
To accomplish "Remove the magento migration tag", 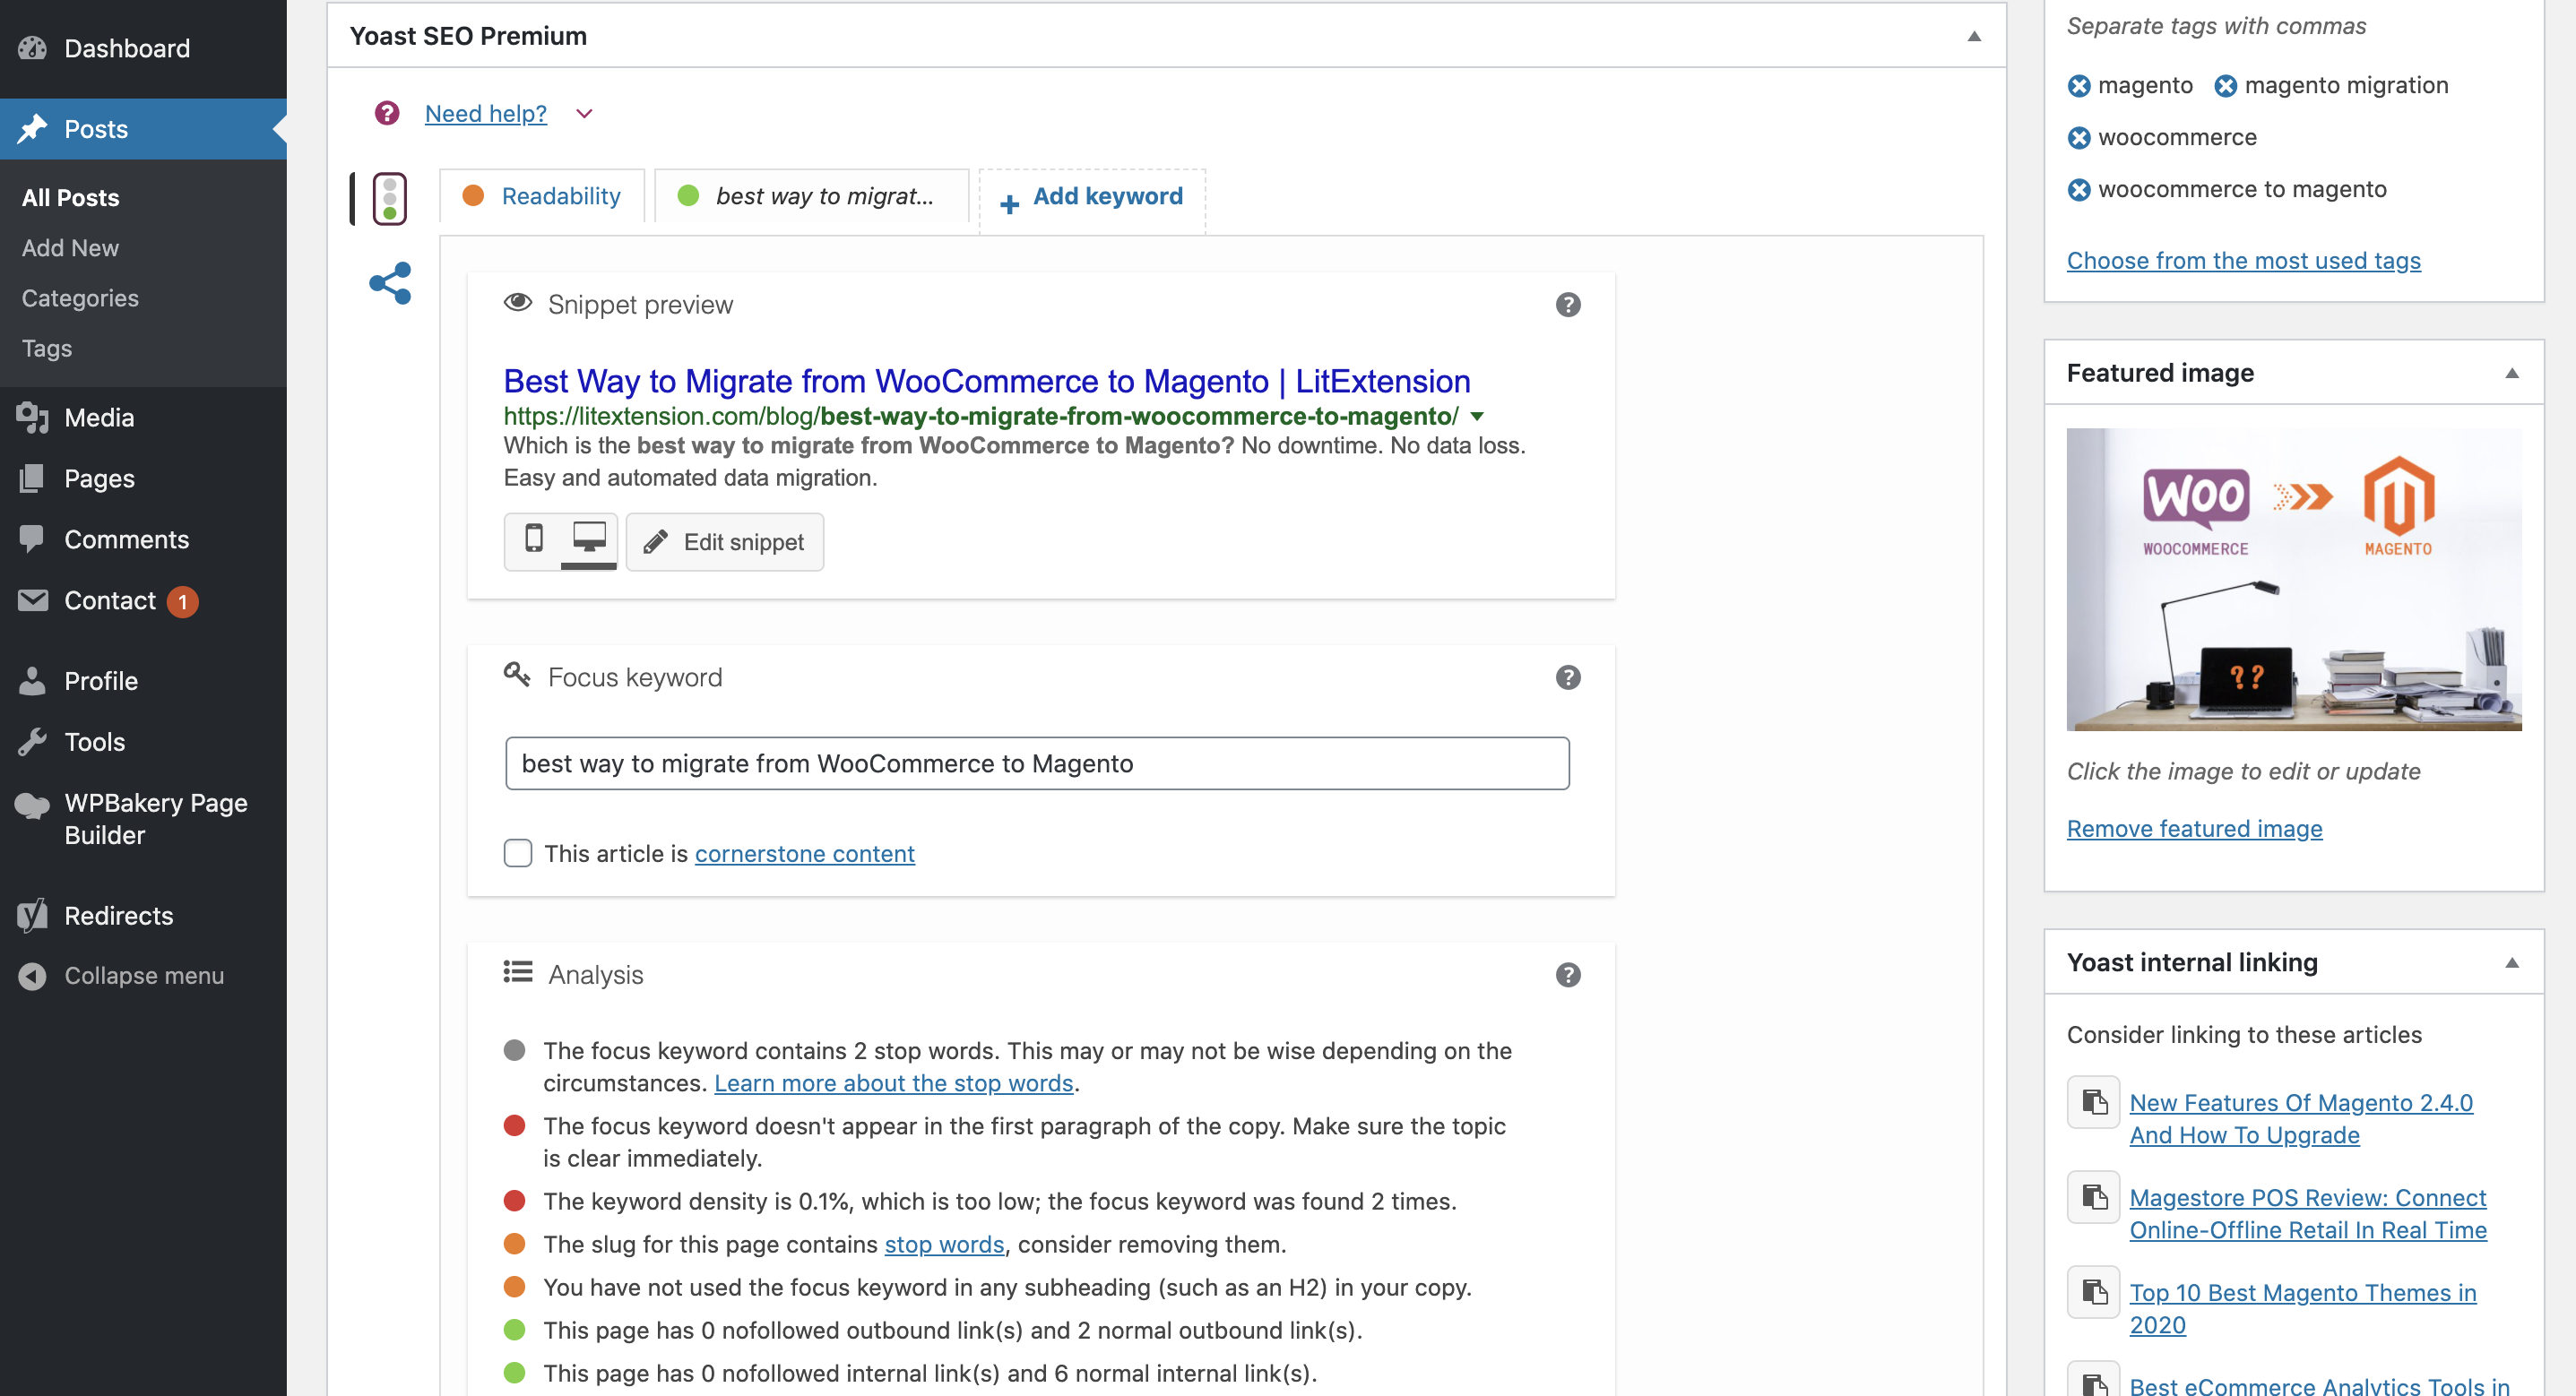I will 2225,86.
